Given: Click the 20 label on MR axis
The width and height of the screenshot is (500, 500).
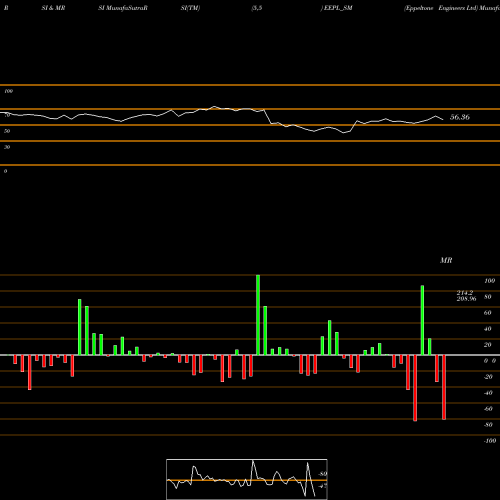Looking at the screenshot, I should [487, 345].
